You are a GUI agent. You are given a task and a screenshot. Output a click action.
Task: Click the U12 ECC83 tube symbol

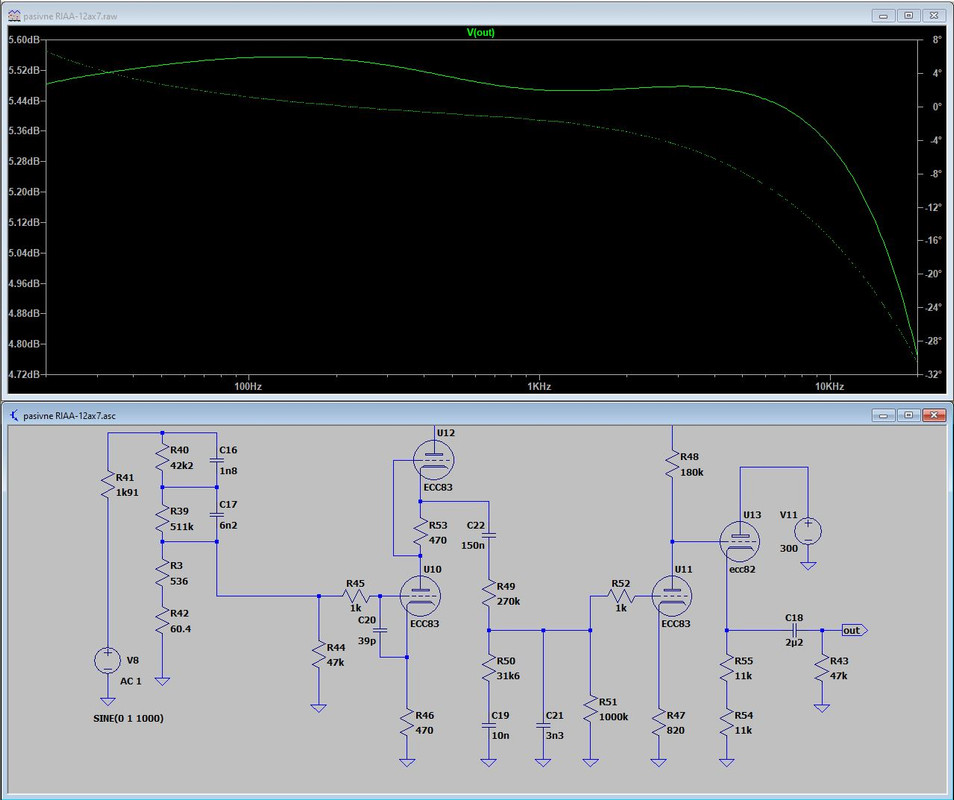(434, 460)
